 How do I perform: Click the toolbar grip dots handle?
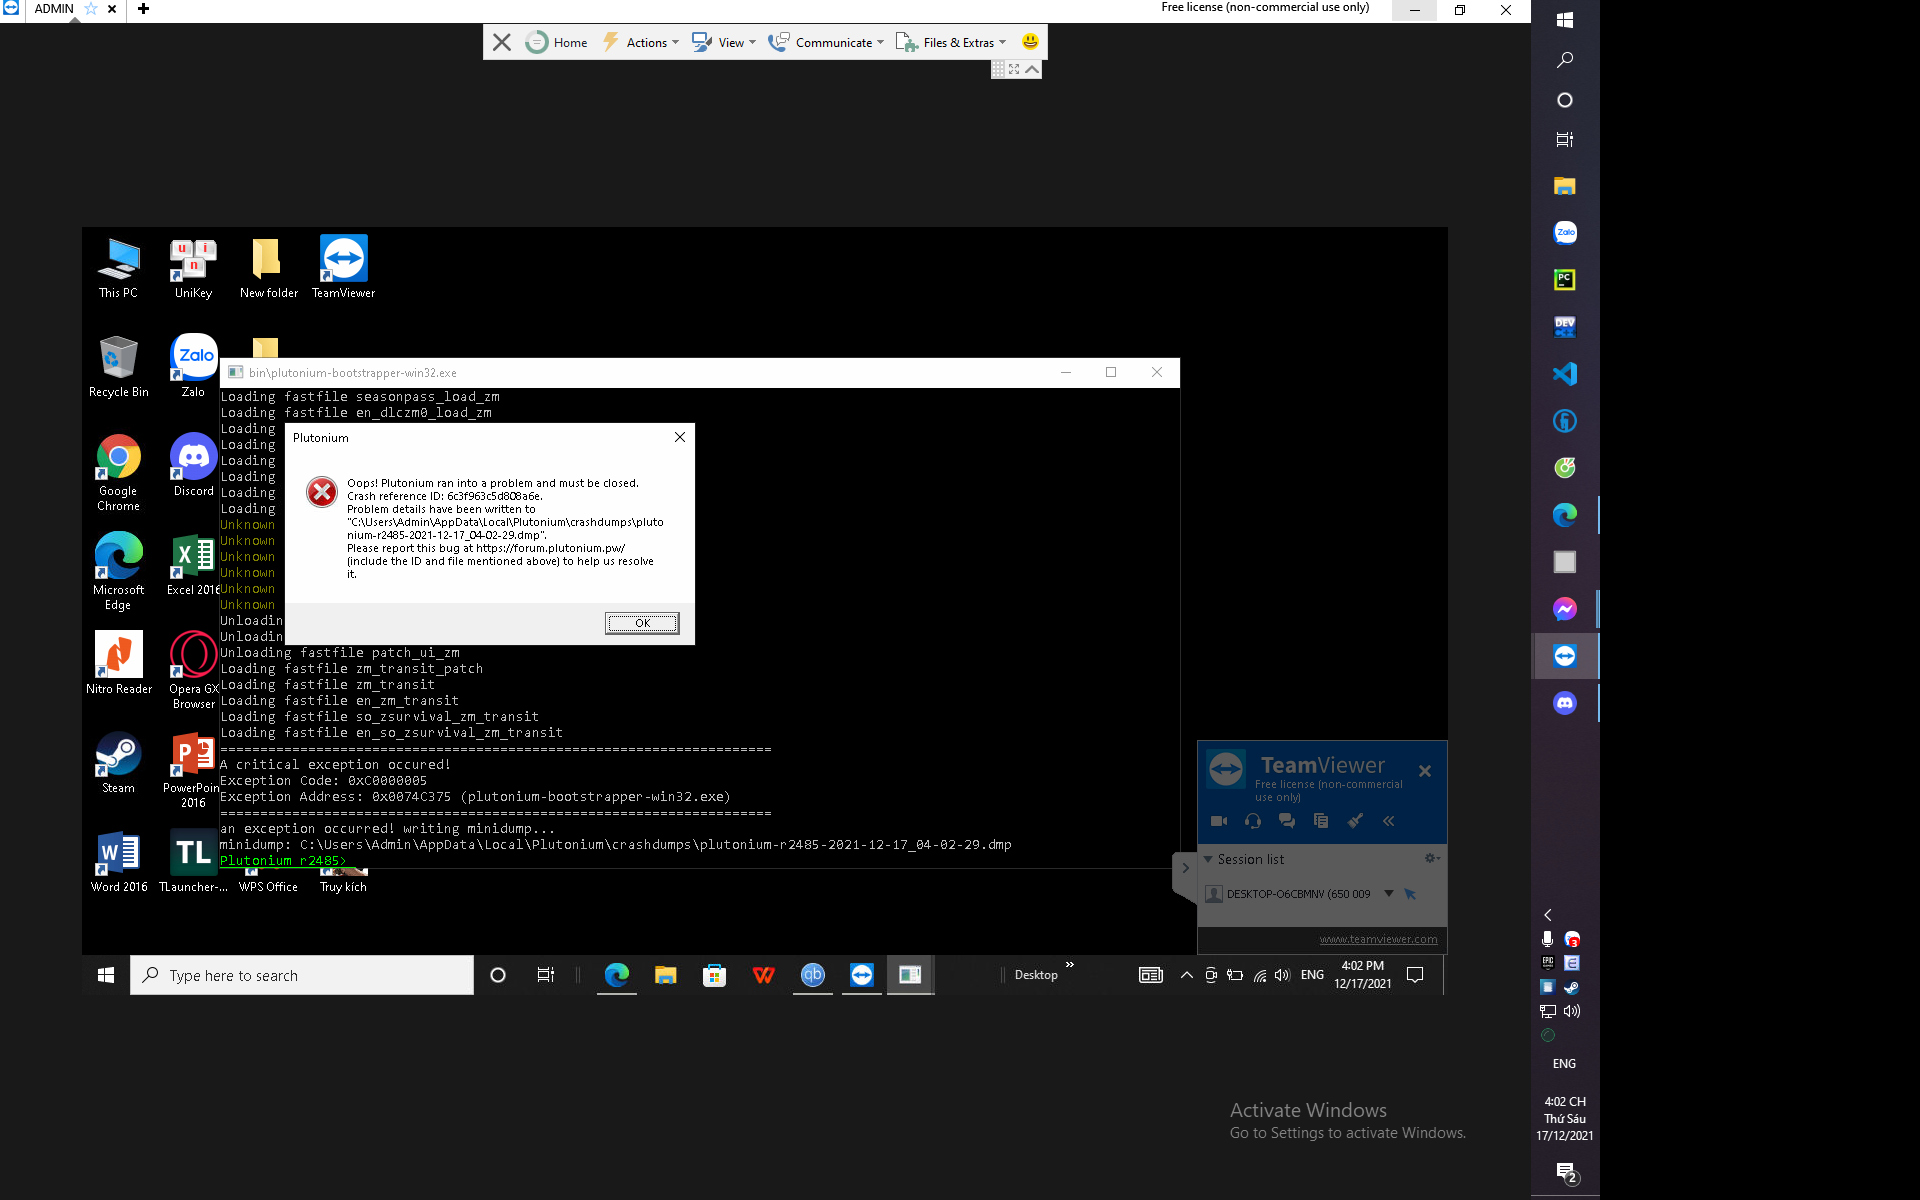[x=998, y=69]
